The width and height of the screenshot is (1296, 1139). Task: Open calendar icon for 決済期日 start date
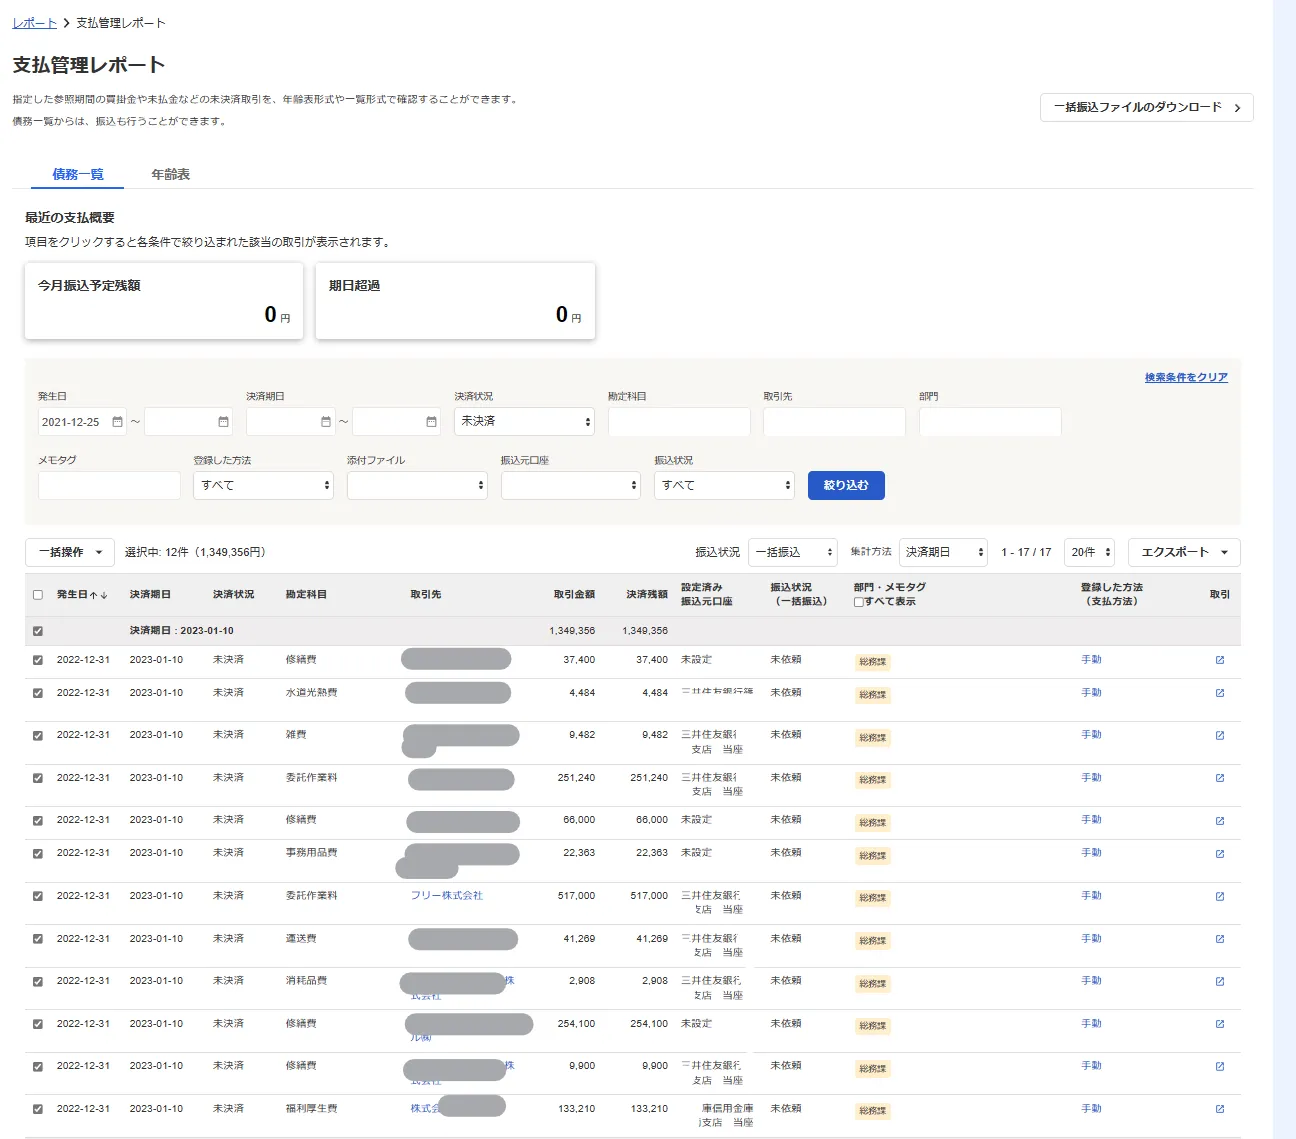pyautogui.click(x=325, y=422)
